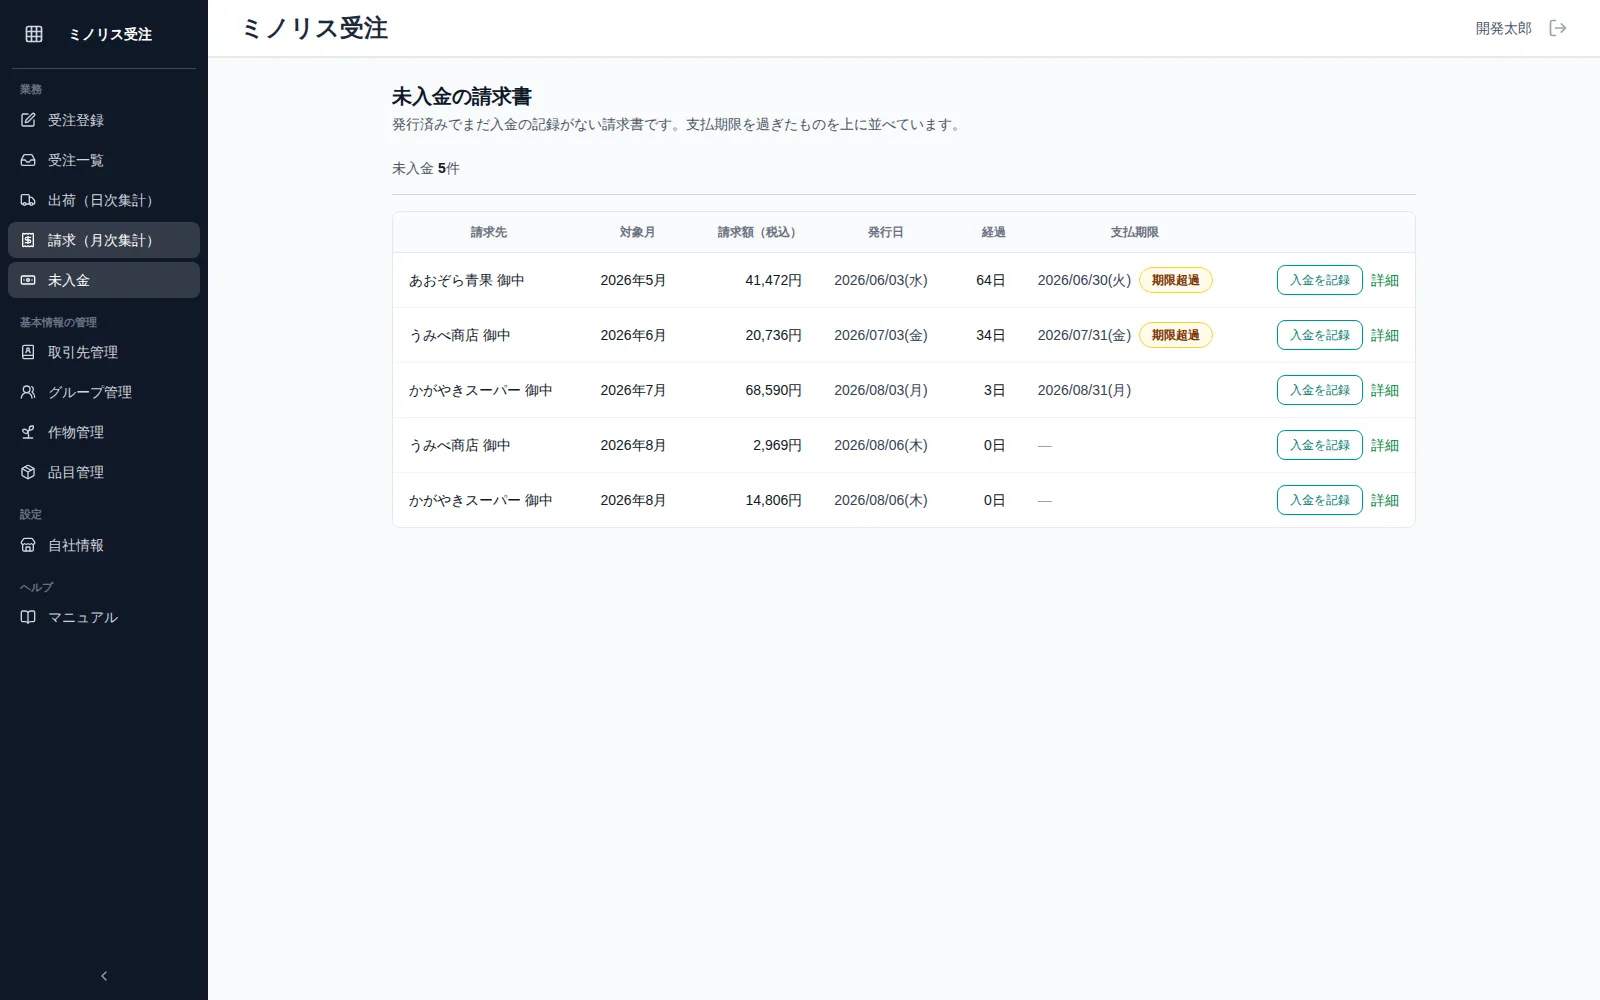Open 詳細 for うみべ商店 2026年8月
Image resolution: width=1600 pixels, height=1000 pixels.
click(1385, 445)
